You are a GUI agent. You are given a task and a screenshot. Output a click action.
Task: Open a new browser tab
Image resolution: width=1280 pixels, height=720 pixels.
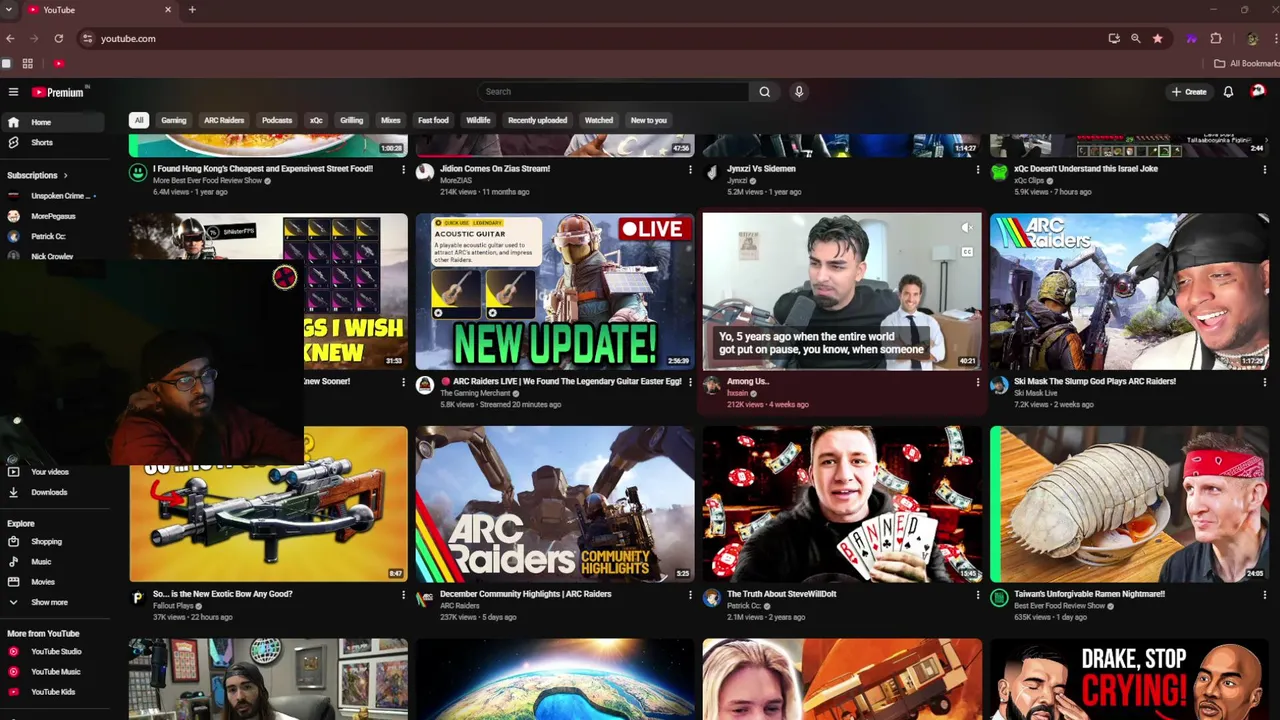coord(192,10)
